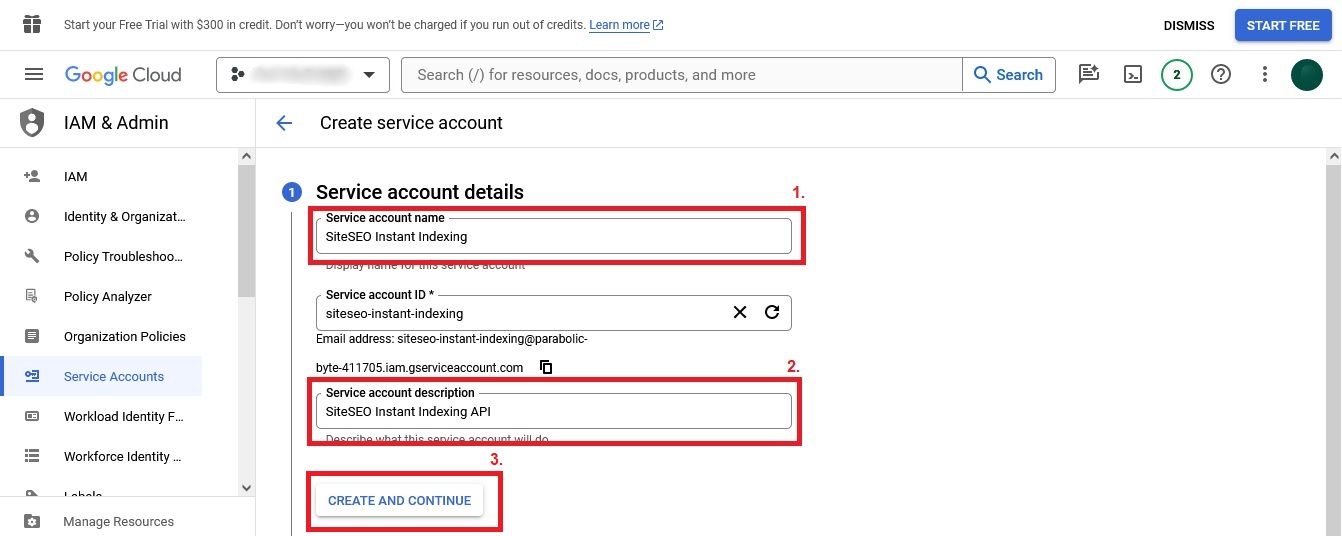Open the hamburger navigation menu
1342x536 pixels.
click(x=34, y=75)
